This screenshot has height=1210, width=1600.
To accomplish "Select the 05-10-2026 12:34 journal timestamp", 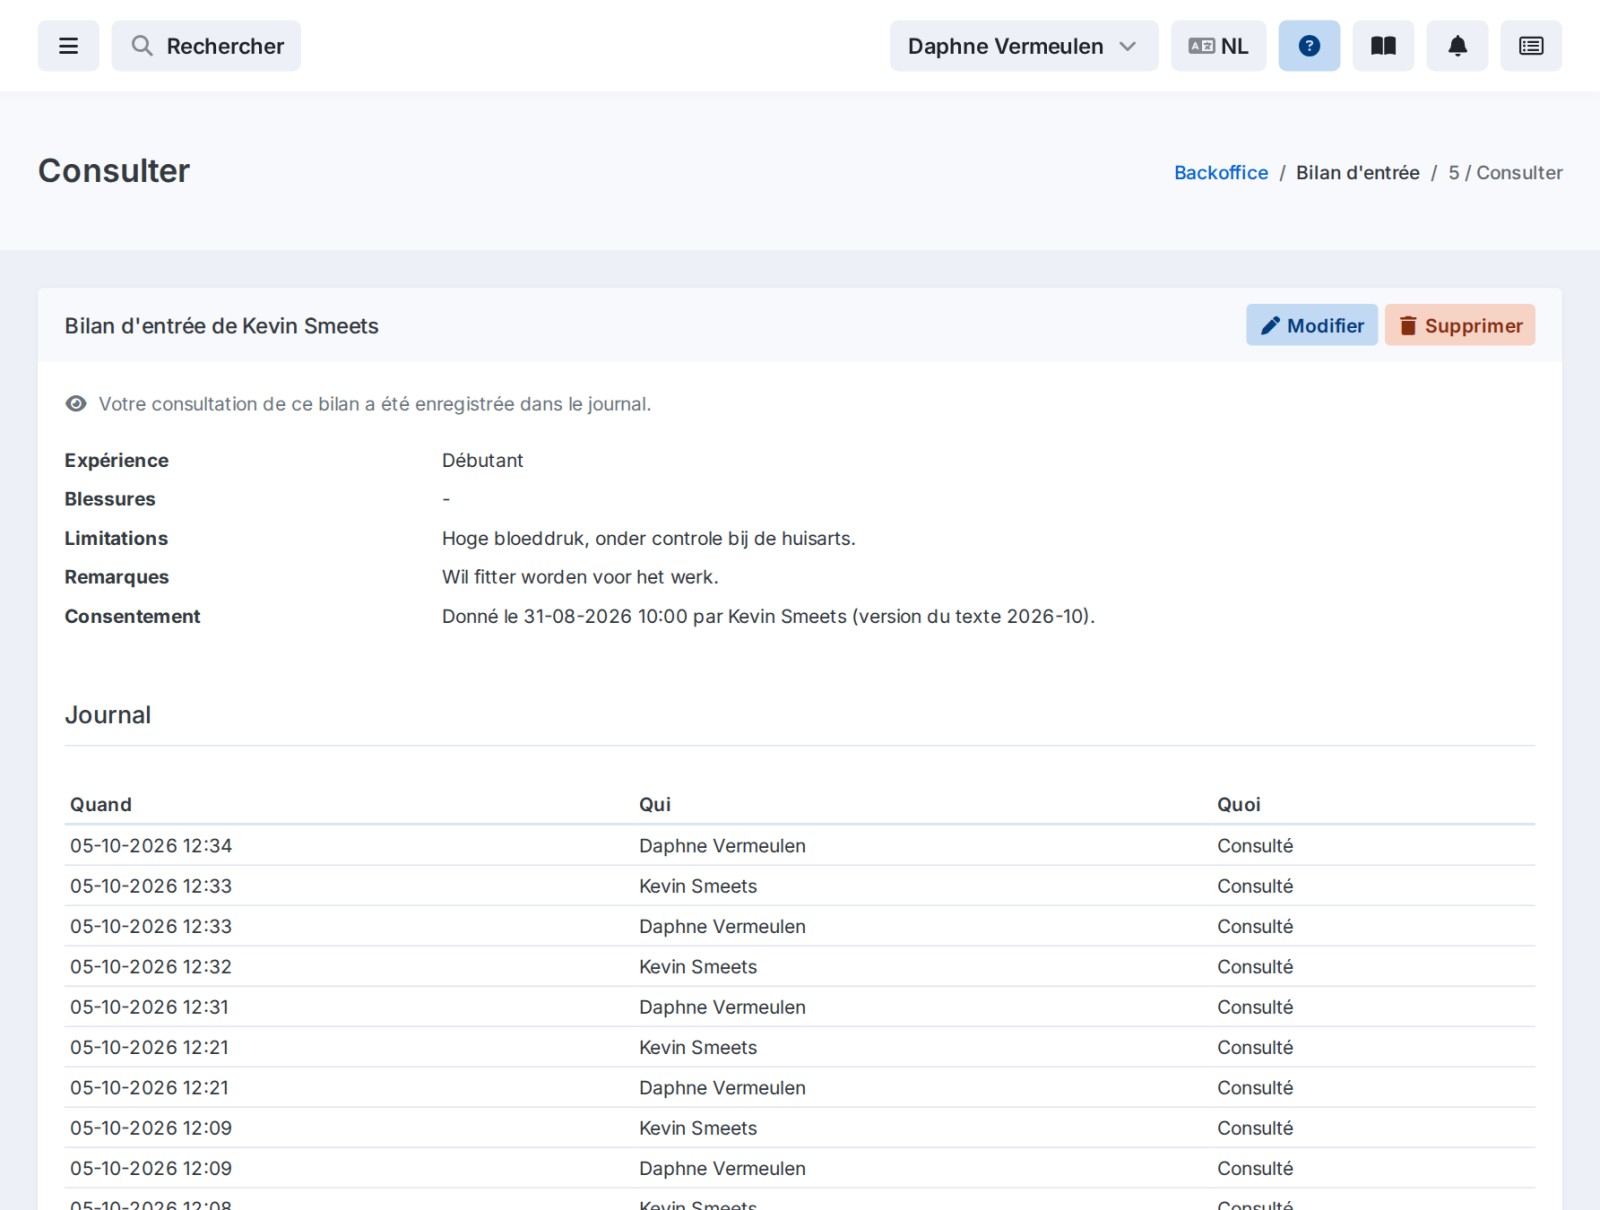I will [x=151, y=846].
